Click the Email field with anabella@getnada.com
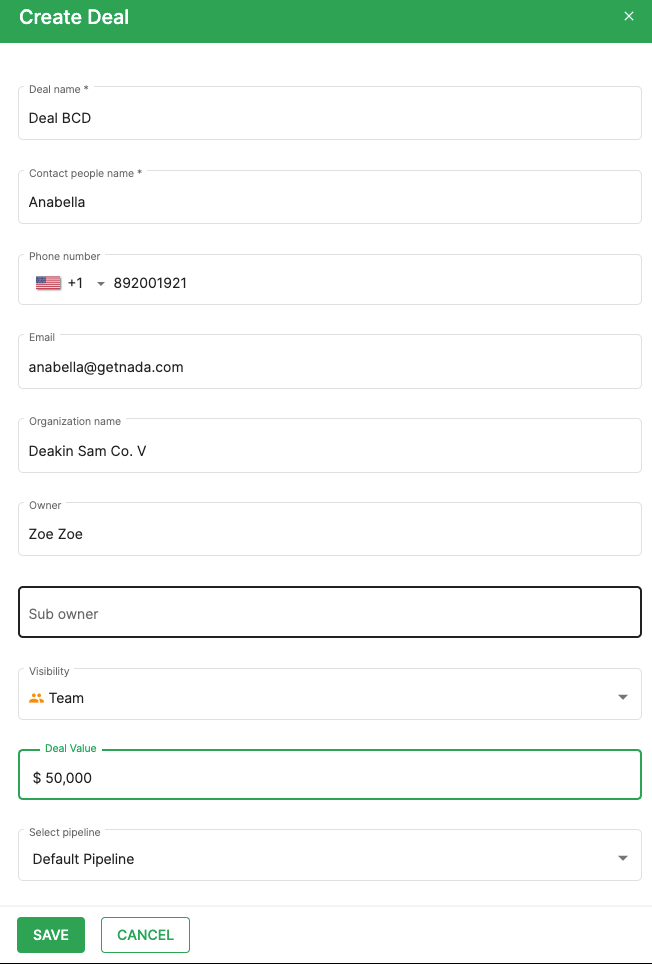The height and width of the screenshot is (964, 652). 330,362
